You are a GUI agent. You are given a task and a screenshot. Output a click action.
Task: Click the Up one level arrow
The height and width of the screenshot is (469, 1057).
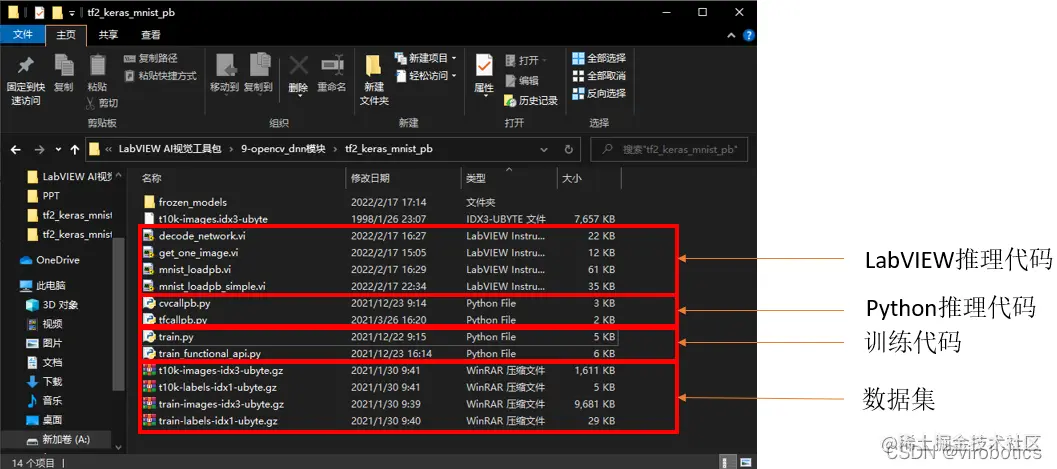[75, 149]
